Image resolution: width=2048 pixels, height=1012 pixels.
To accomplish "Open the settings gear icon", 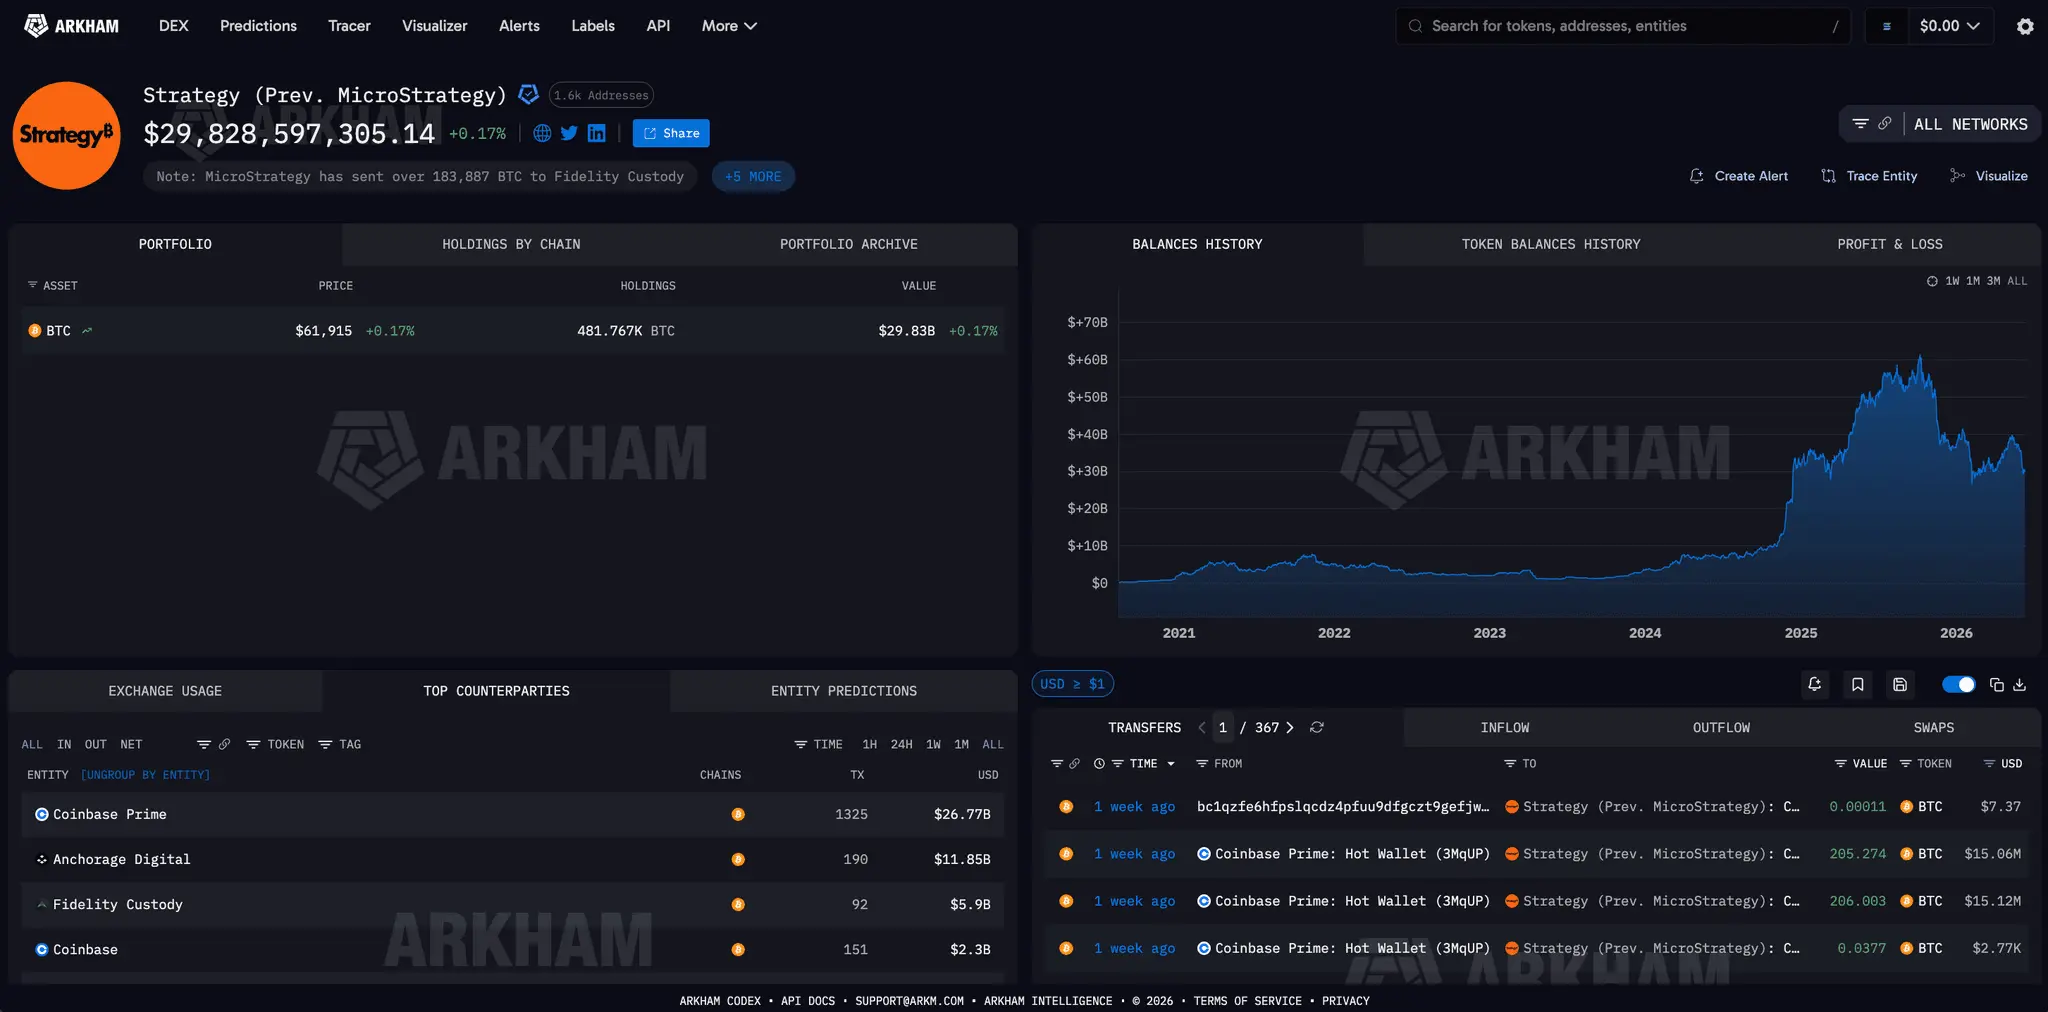I will (x=2025, y=26).
